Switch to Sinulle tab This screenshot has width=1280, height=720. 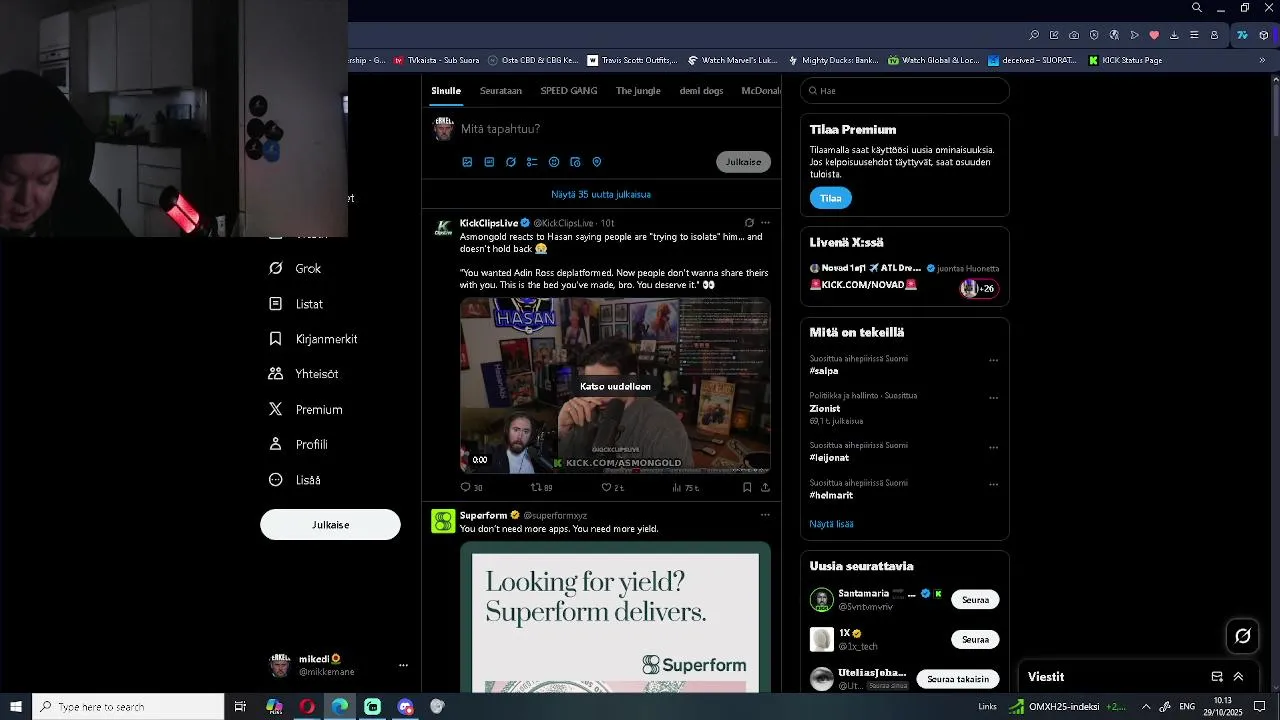pyautogui.click(x=446, y=90)
